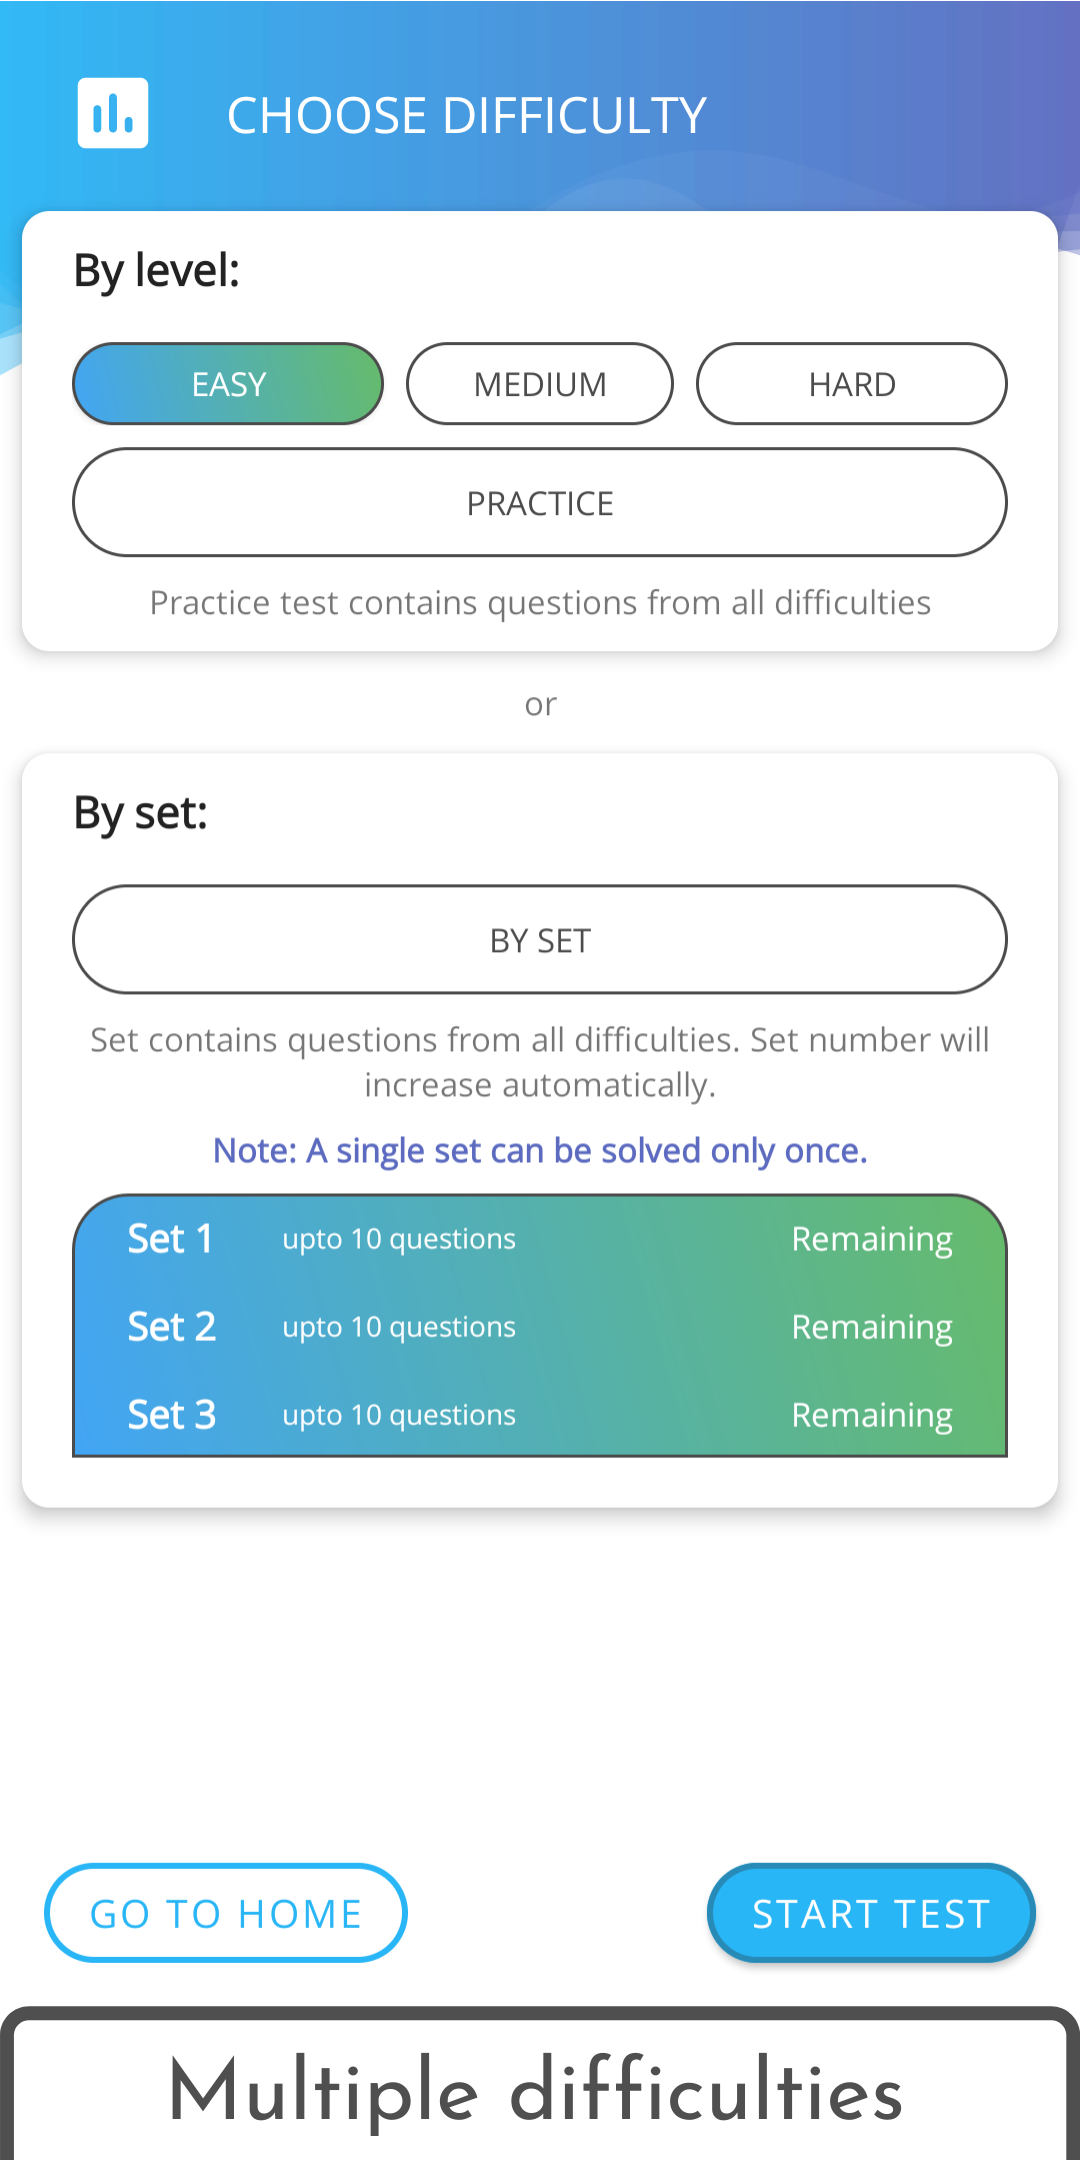1080x2160 pixels.
Task: Choose MEDIUM difficulty level
Action: pyautogui.click(x=540, y=384)
